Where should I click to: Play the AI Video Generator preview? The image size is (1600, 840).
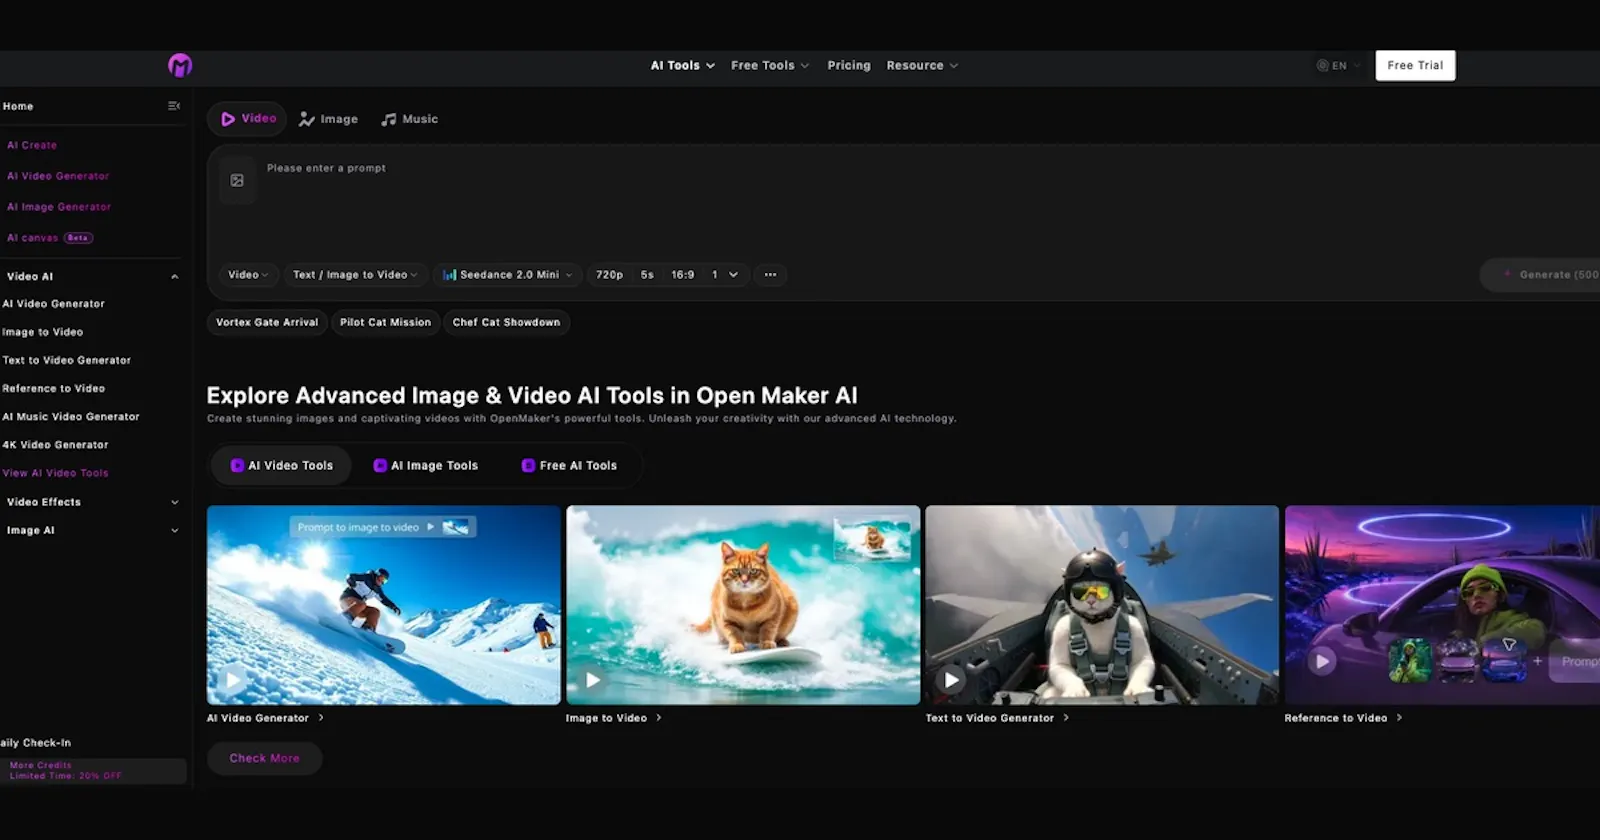[233, 680]
